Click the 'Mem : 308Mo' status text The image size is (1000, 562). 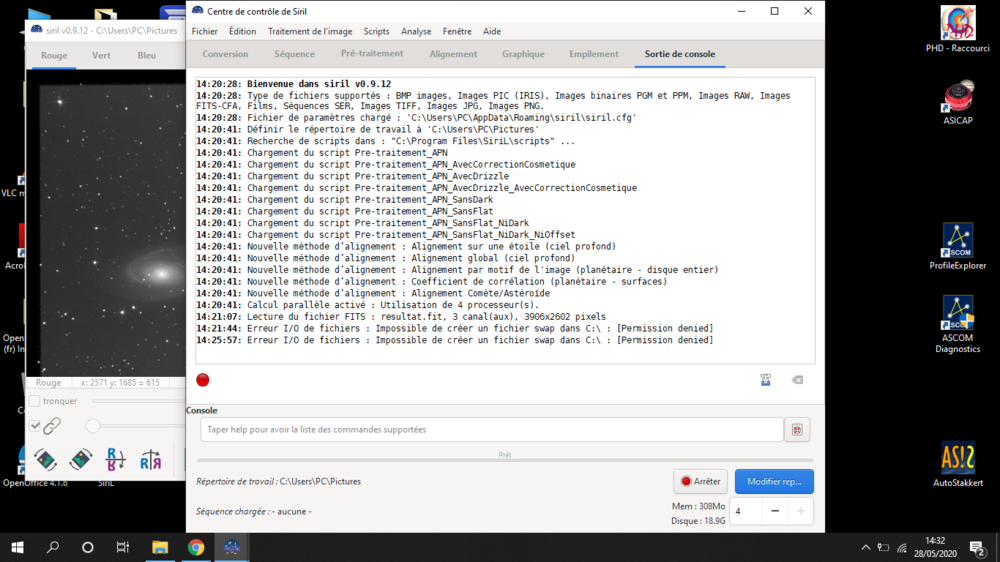698,506
